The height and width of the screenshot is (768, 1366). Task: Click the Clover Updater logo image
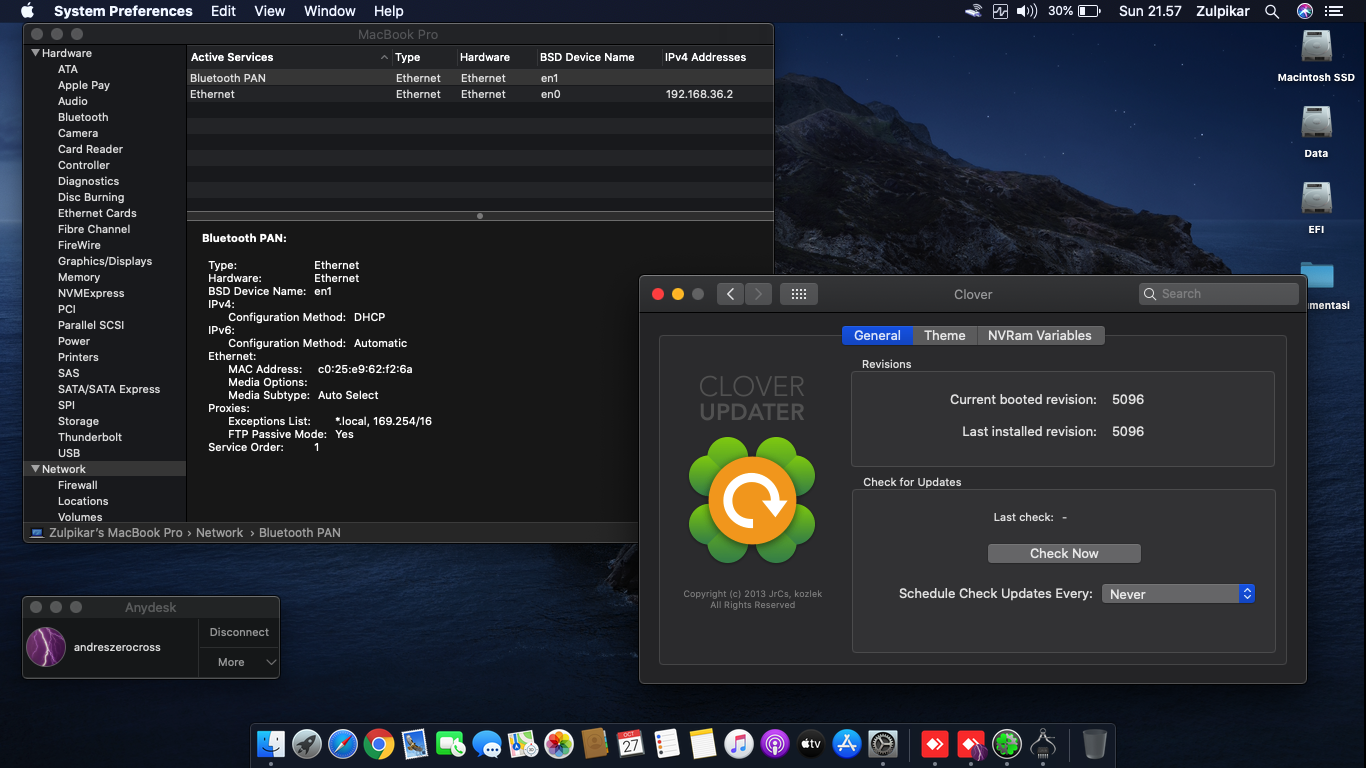click(x=752, y=500)
